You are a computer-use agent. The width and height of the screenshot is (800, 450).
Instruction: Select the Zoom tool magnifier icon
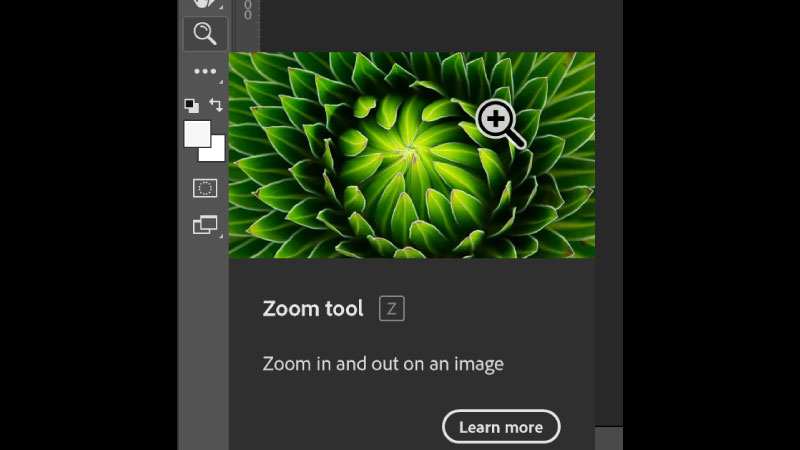click(205, 35)
